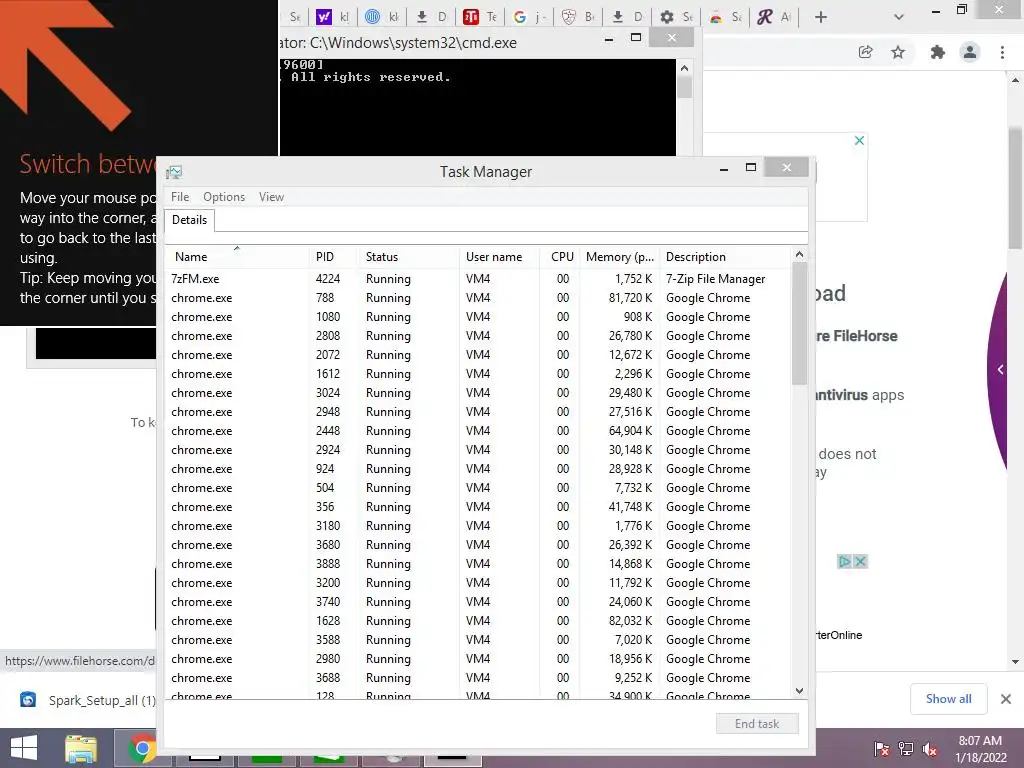Click the muted volume tray icon
Viewport: 1024px width, 768px height.
pos(930,749)
